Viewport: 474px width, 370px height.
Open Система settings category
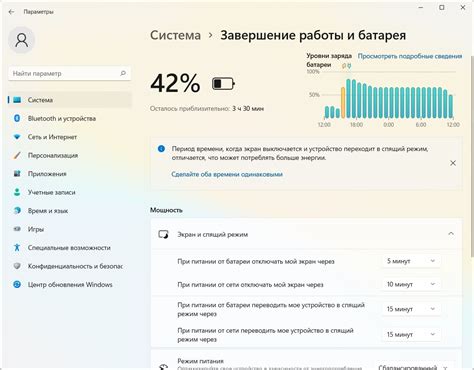point(70,100)
